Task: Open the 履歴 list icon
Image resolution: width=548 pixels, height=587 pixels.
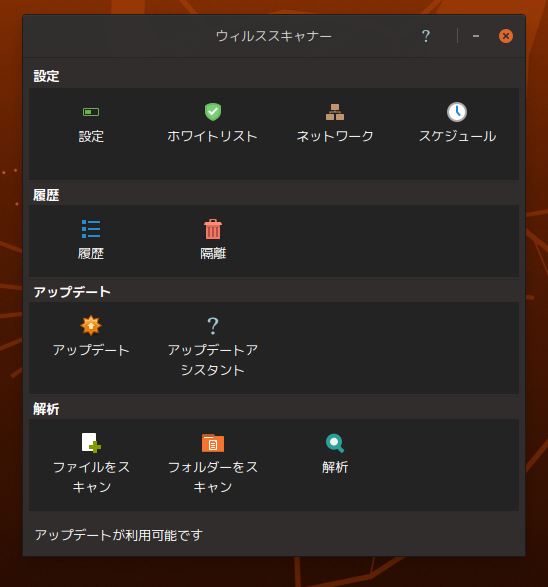Action: pos(91,229)
